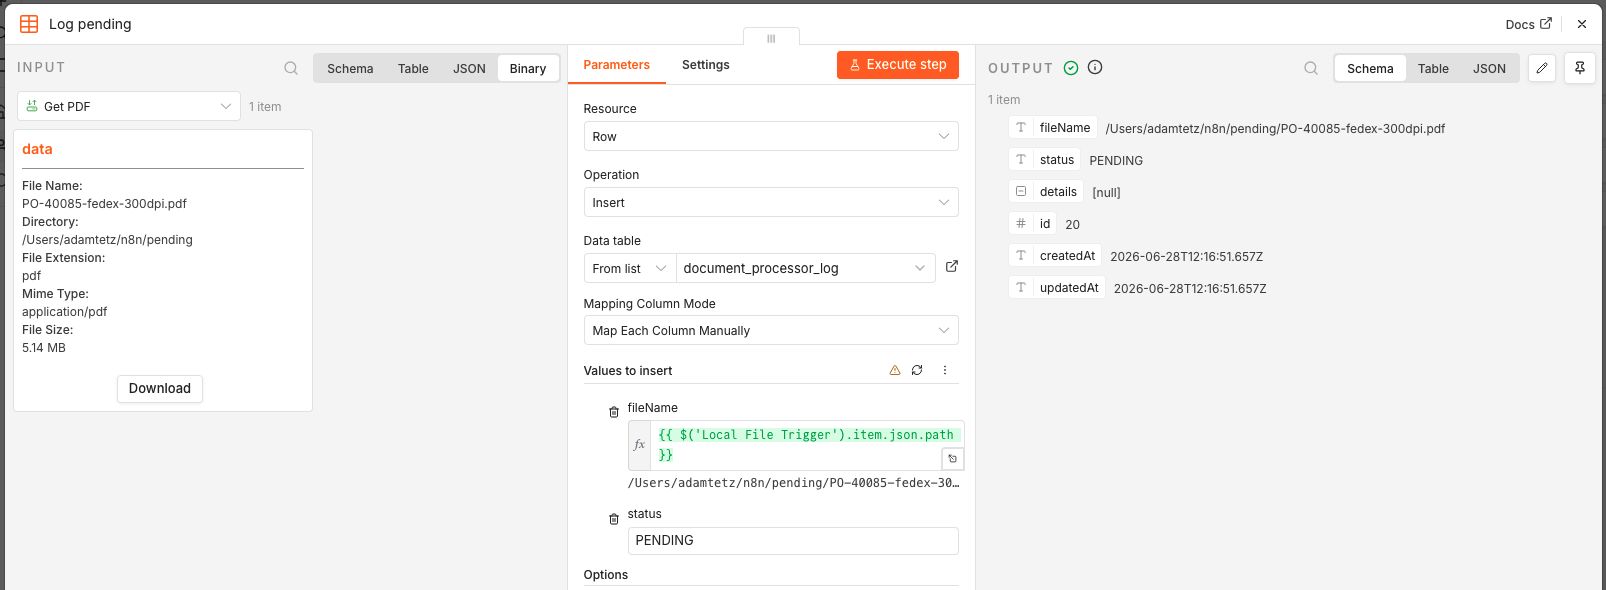Click the output fileName path value
The height and width of the screenshot is (590, 1606).
tap(1275, 129)
